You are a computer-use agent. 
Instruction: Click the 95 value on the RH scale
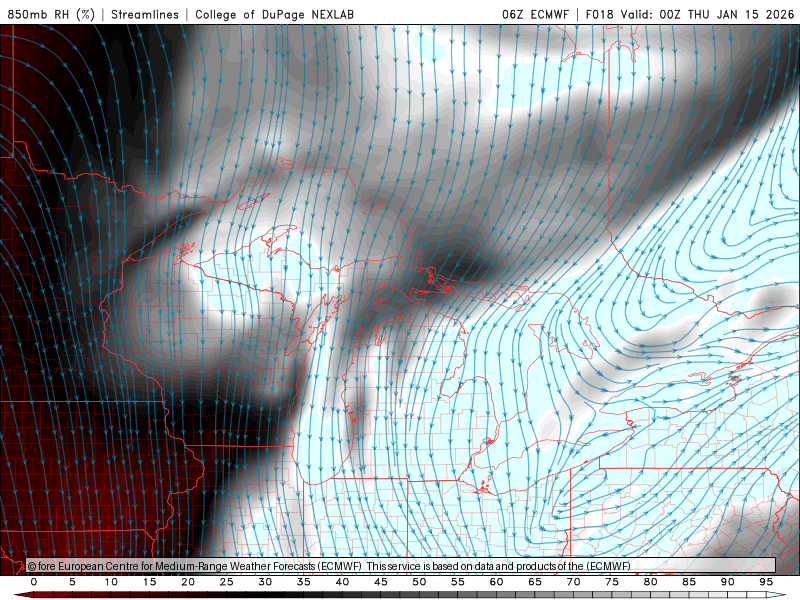tap(766, 582)
